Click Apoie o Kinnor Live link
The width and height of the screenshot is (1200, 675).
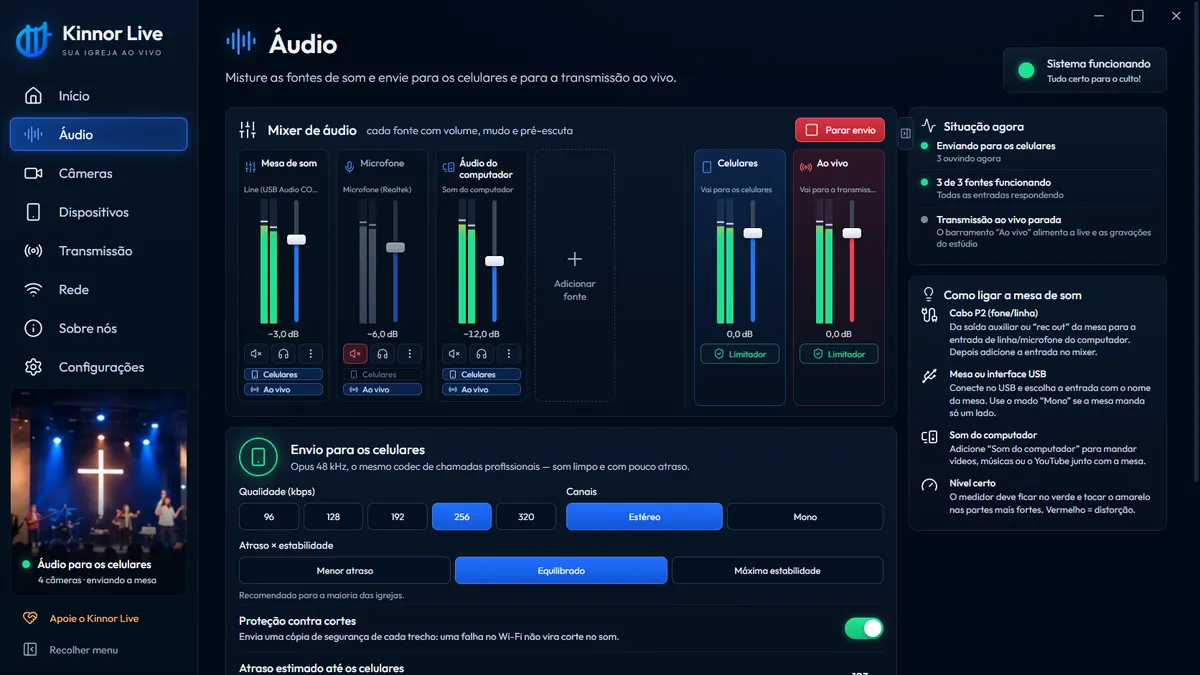pyautogui.click(x=94, y=618)
